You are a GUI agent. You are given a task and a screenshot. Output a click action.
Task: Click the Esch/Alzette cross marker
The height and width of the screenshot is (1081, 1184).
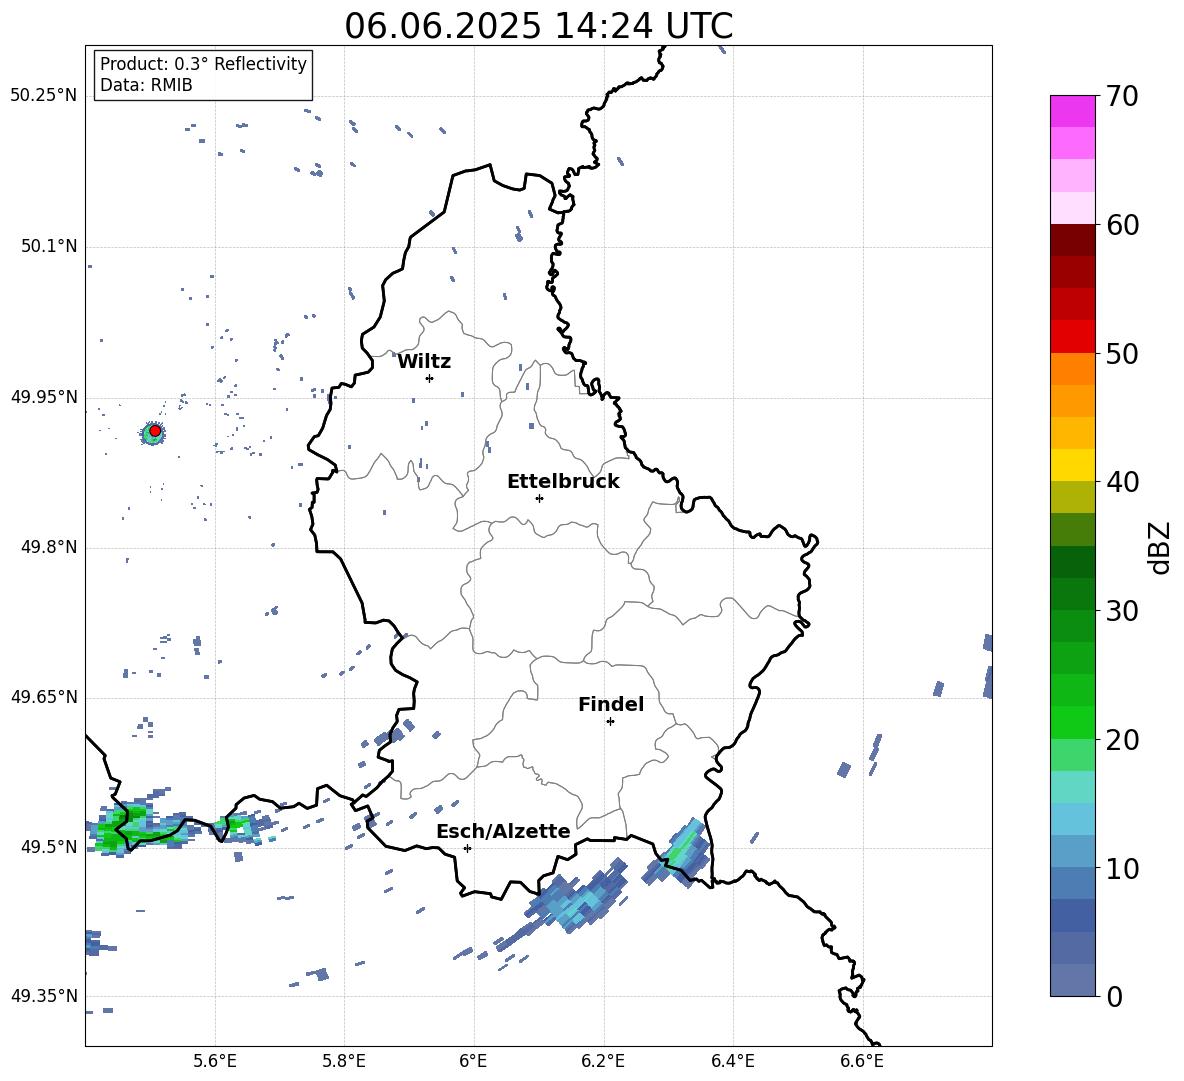pyautogui.click(x=467, y=848)
